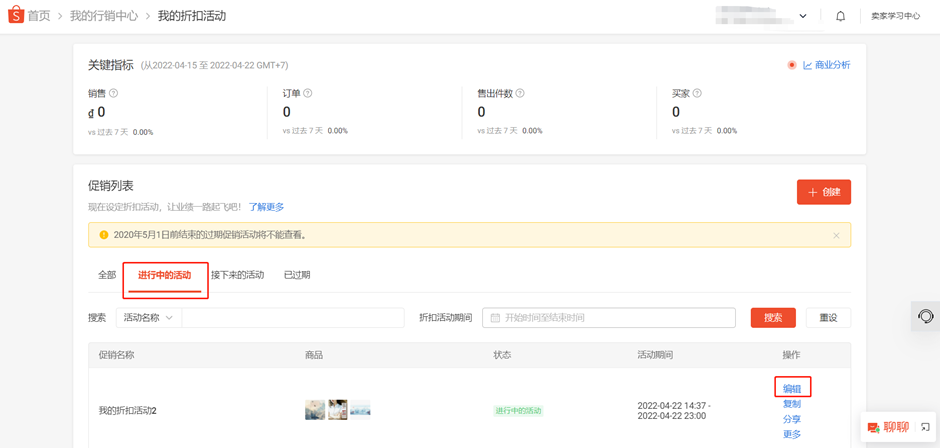Switch to the 全部 tab
Screen dimensions: 940x448
pos(107,275)
